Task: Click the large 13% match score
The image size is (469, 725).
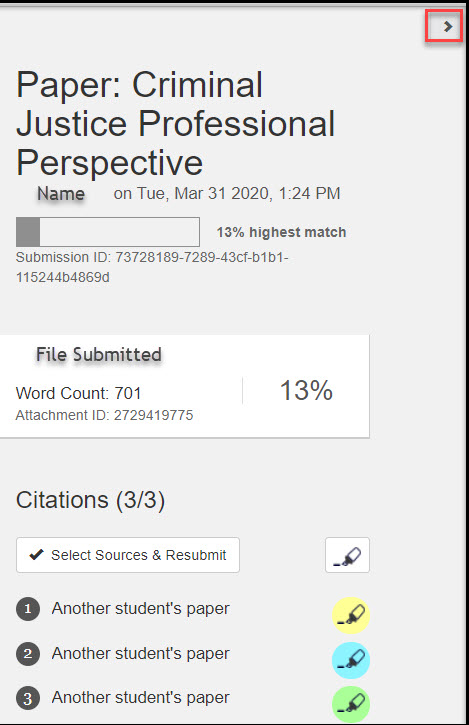Action: [306, 390]
